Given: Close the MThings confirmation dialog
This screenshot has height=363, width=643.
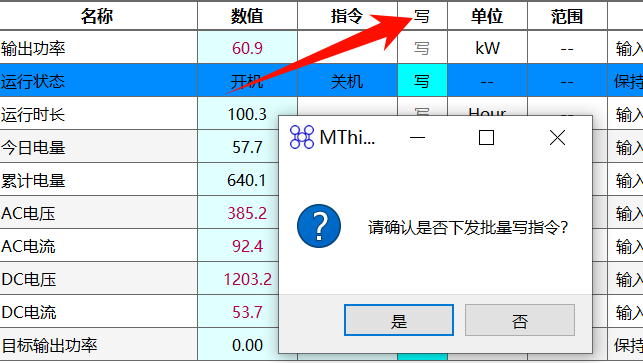Looking at the screenshot, I should (x=557, y=138).
